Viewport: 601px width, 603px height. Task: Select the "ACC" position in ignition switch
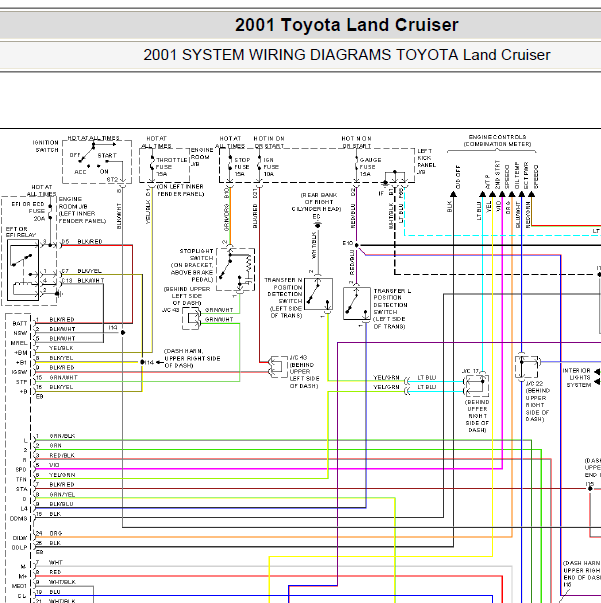coord(80,172)
